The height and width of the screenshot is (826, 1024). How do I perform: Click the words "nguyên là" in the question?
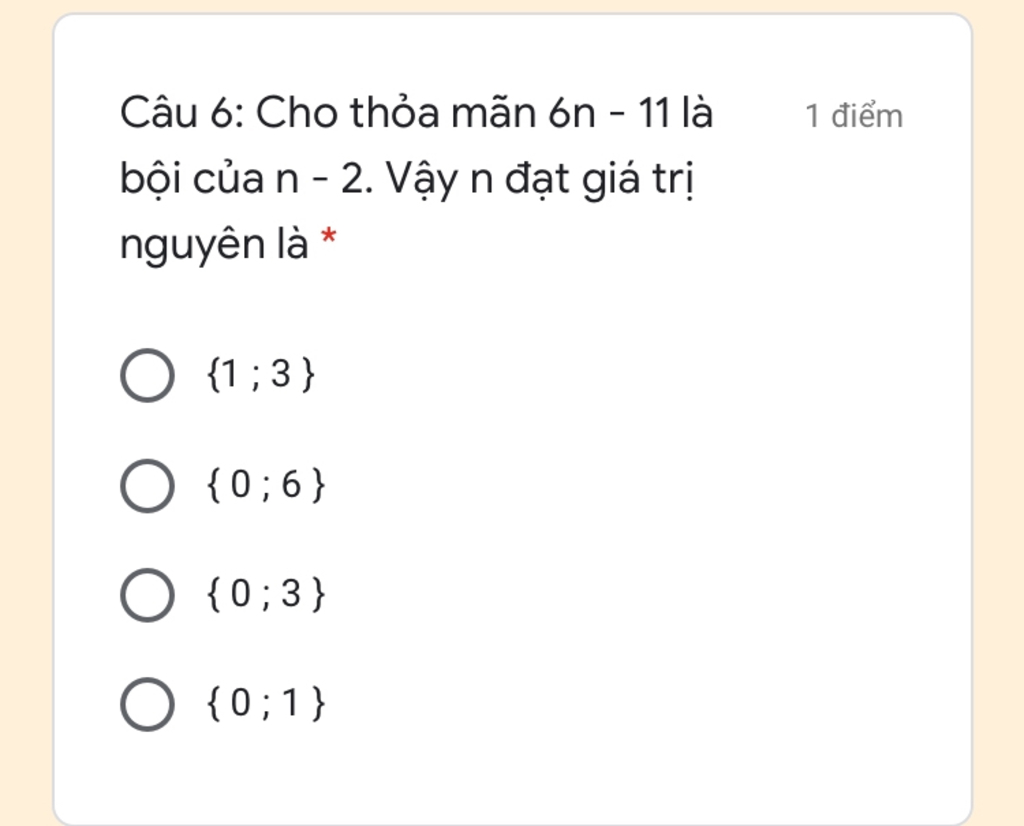pyautogui.click(x=214, y=244)
